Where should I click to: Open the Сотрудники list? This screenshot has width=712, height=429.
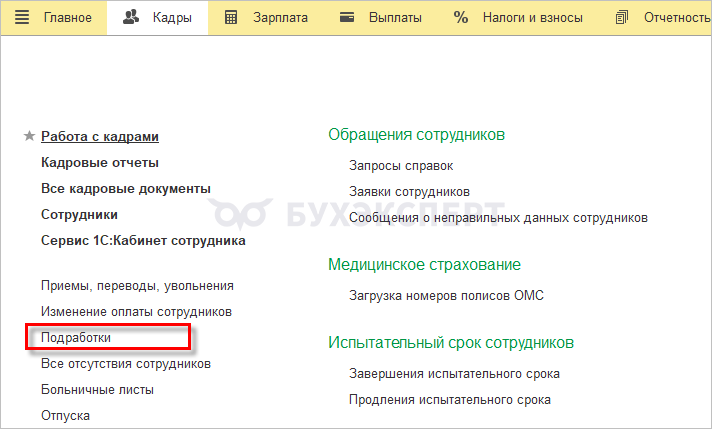79,214
